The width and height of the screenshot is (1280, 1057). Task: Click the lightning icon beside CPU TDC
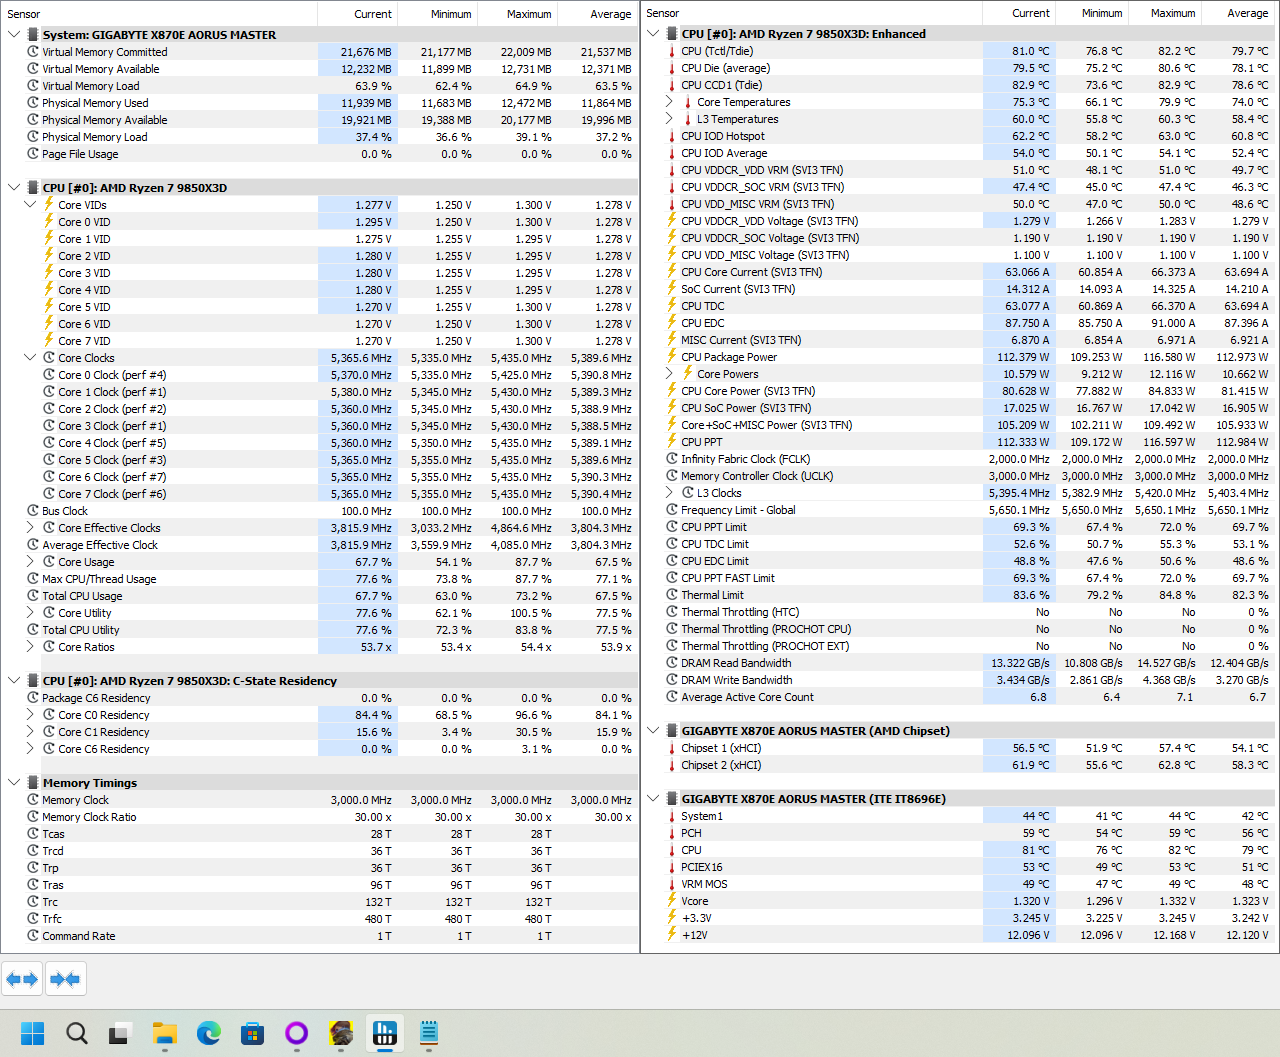672,306
